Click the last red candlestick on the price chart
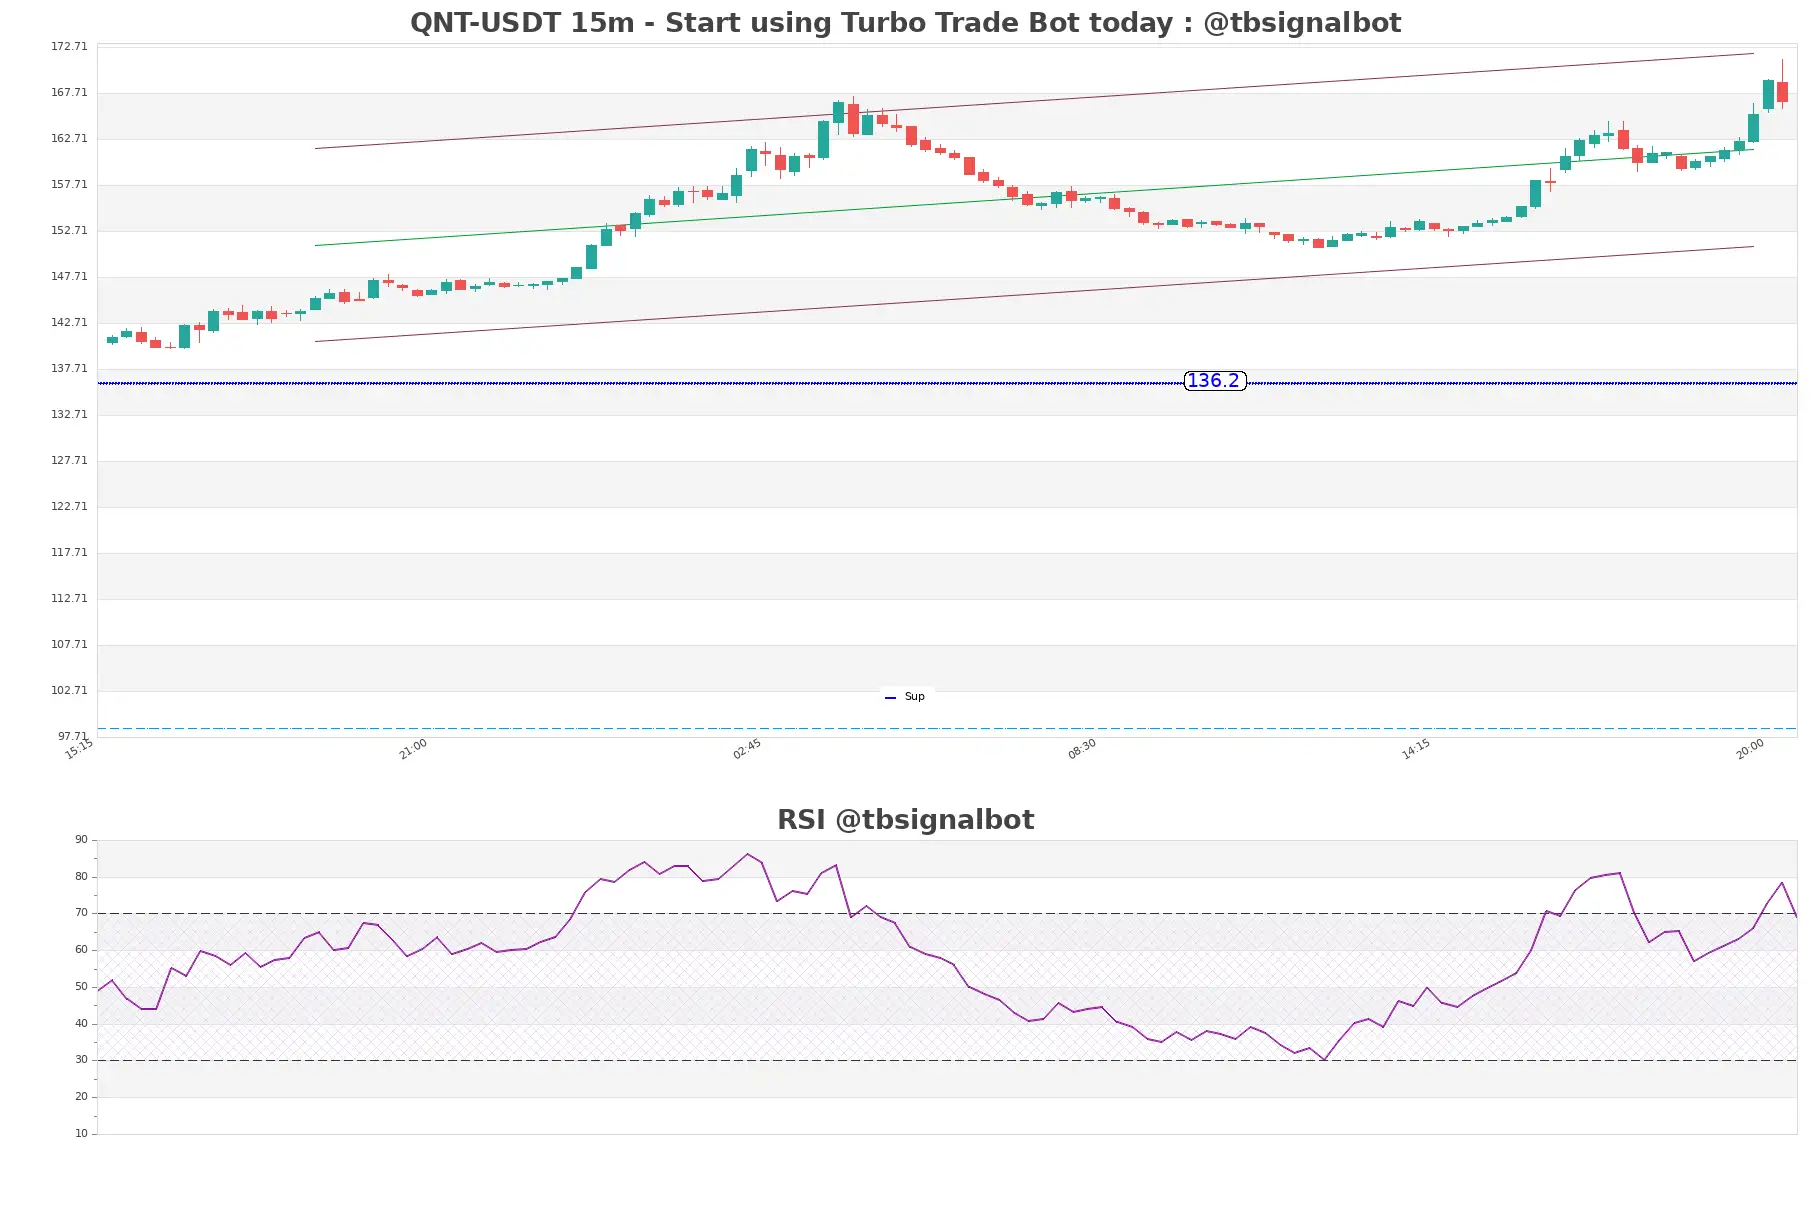 click(1782, 91)
